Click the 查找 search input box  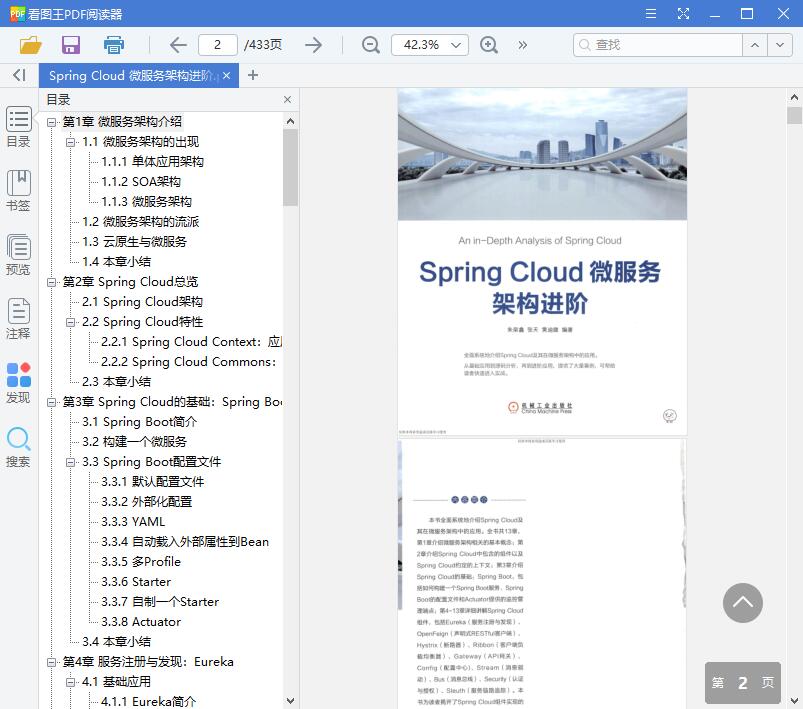pos(658,45)
